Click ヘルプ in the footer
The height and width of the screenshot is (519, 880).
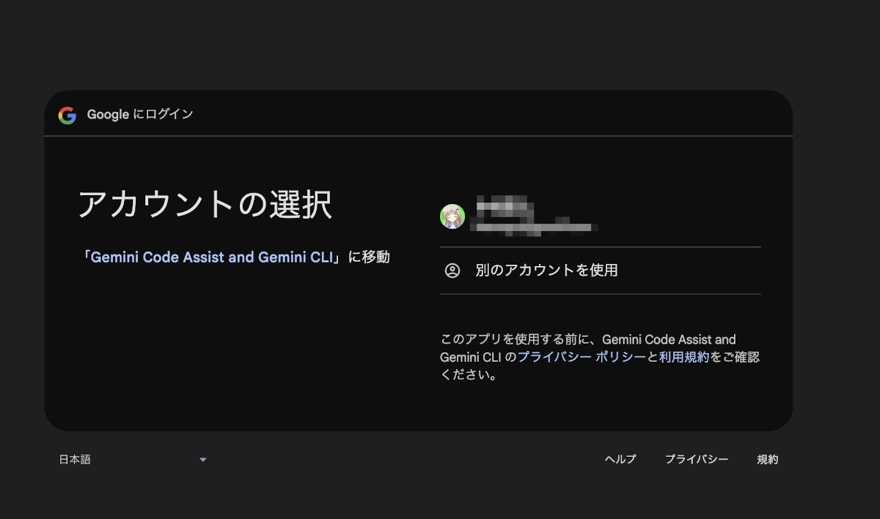point(620,460)
